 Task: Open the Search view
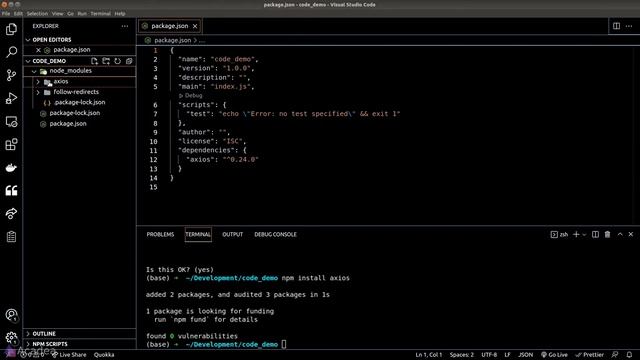(x=11, y=52)
